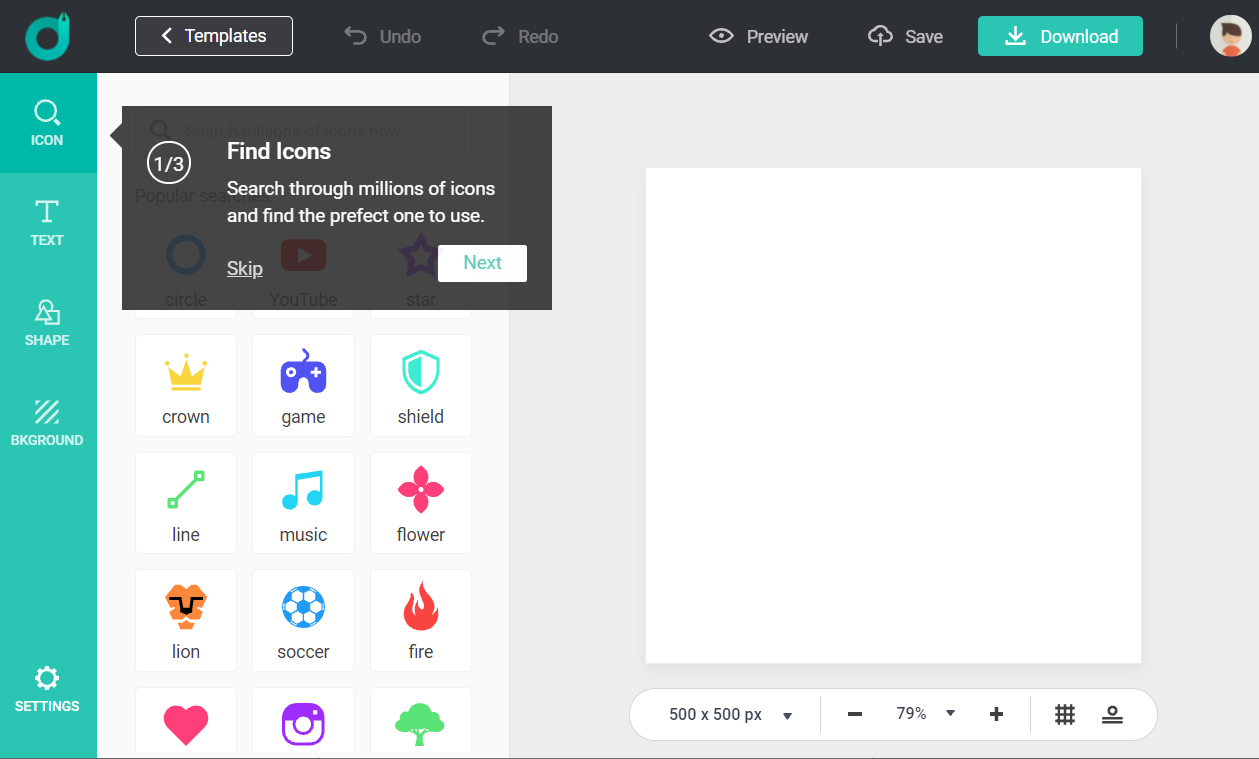Switch to the TEXT tab
This screenshot has width=1259, height=759.
pos(47,223)
